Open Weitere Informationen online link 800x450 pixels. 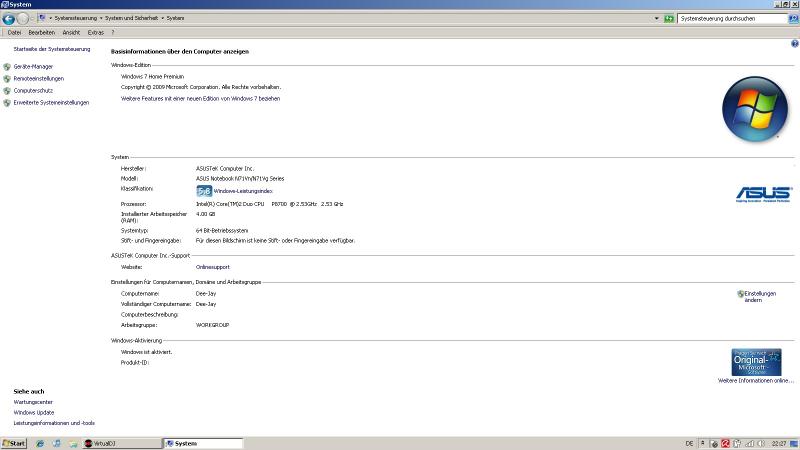[756, 381]
